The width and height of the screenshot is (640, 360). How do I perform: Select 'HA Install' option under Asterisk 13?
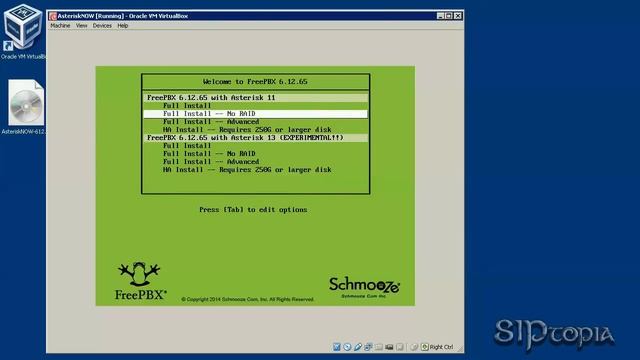247,169
